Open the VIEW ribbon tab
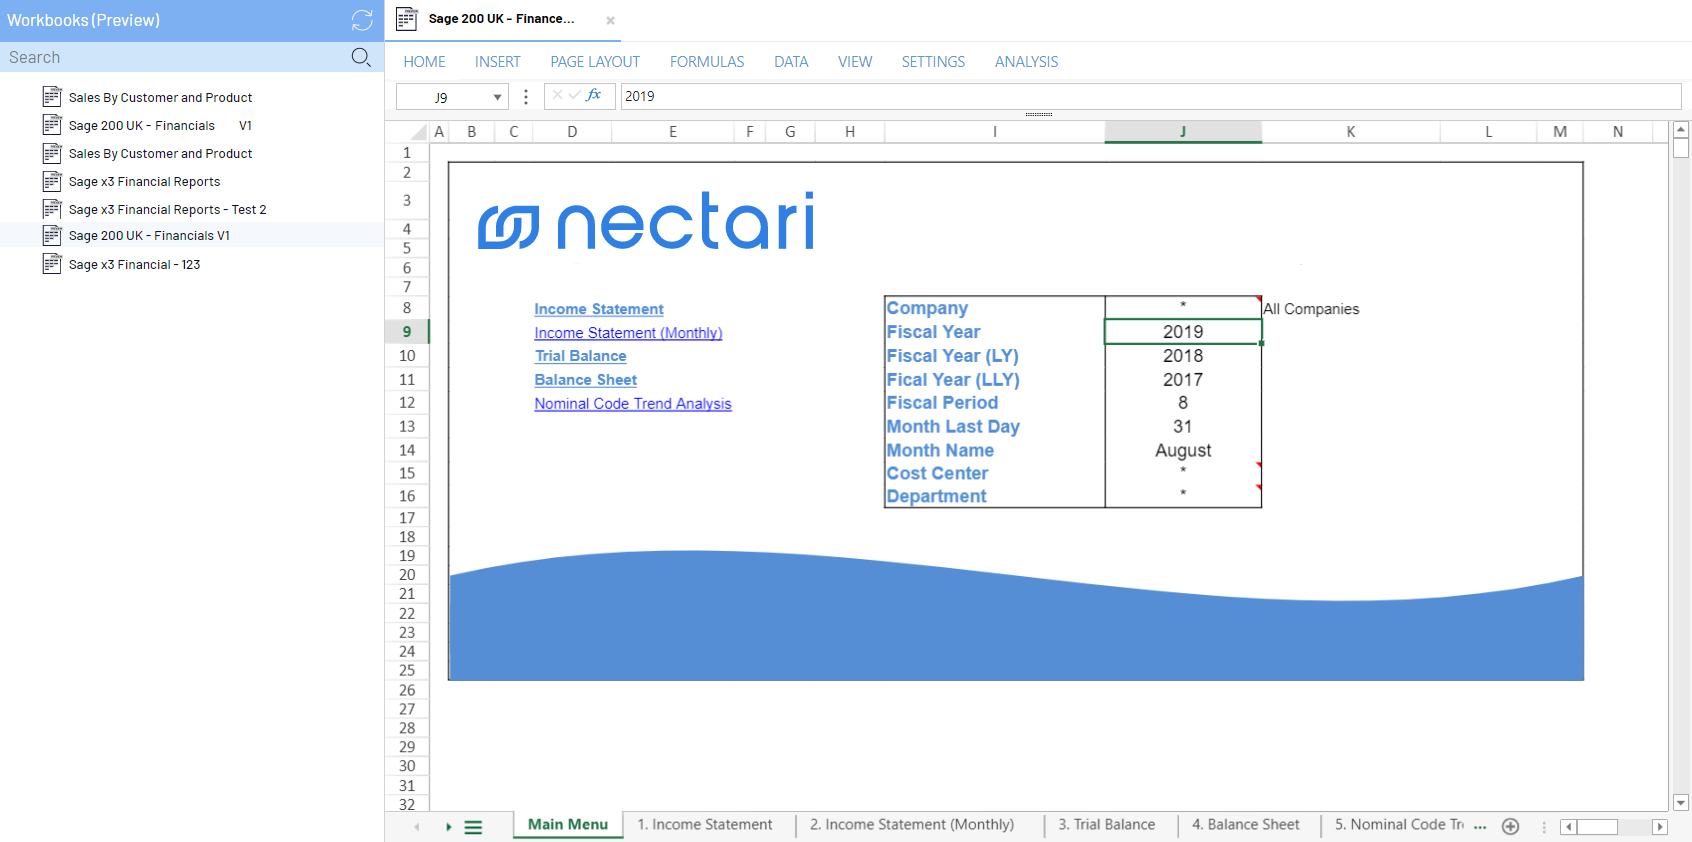This screenshot has height=842, width=1692. point(855,62)
